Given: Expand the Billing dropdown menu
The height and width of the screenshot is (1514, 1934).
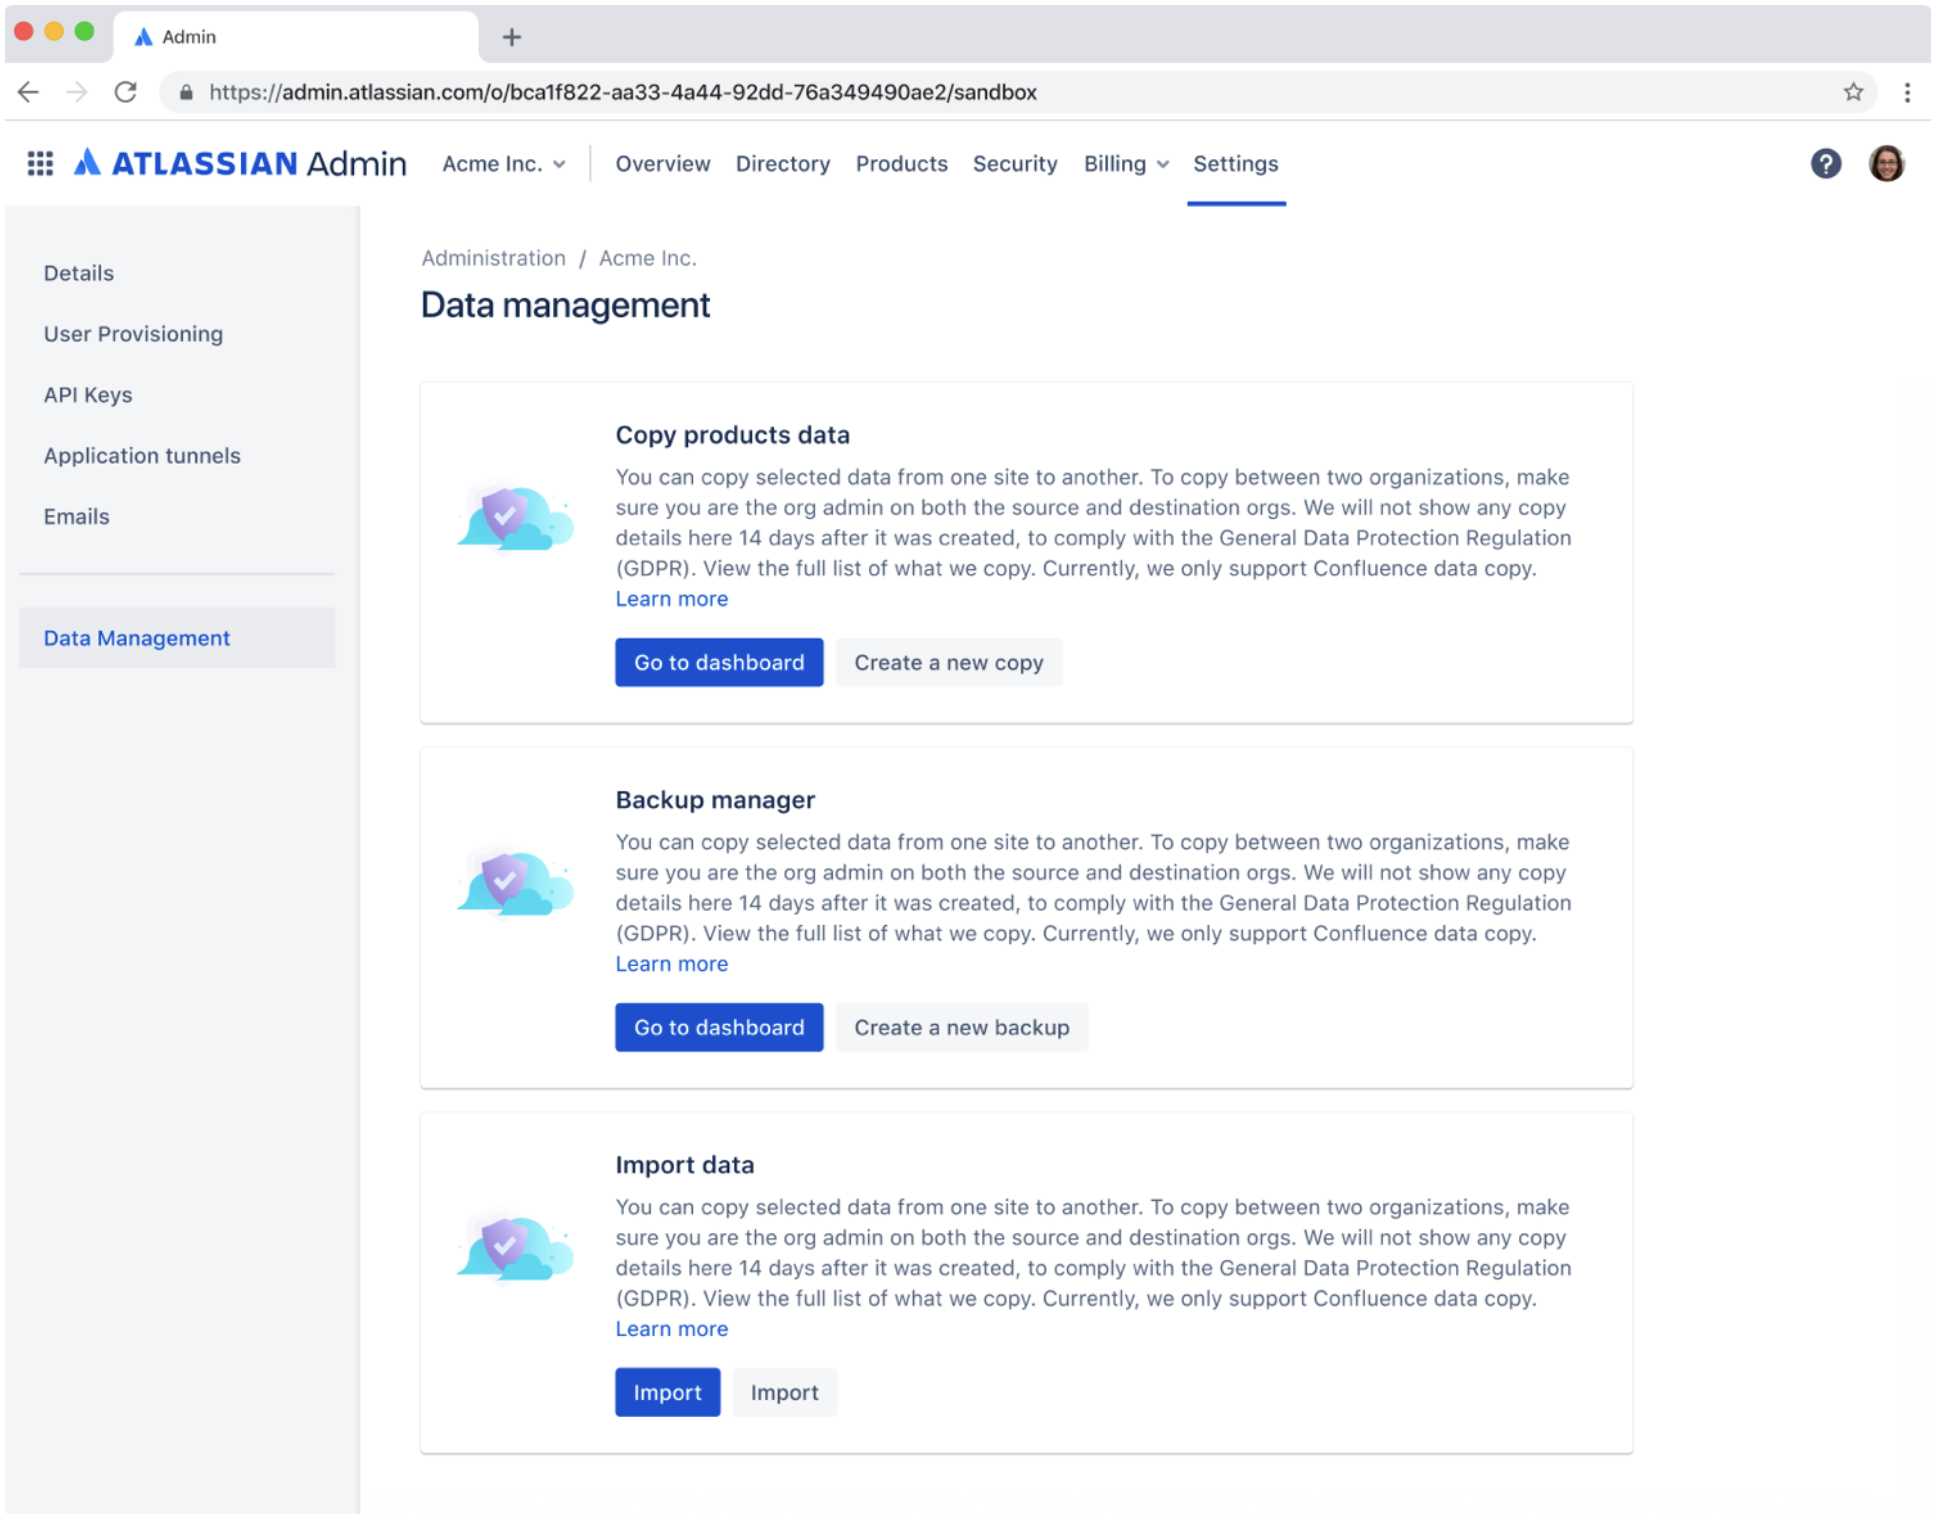Looking at the screenshot, I should pyautogui.click(x=1125, y=163).
